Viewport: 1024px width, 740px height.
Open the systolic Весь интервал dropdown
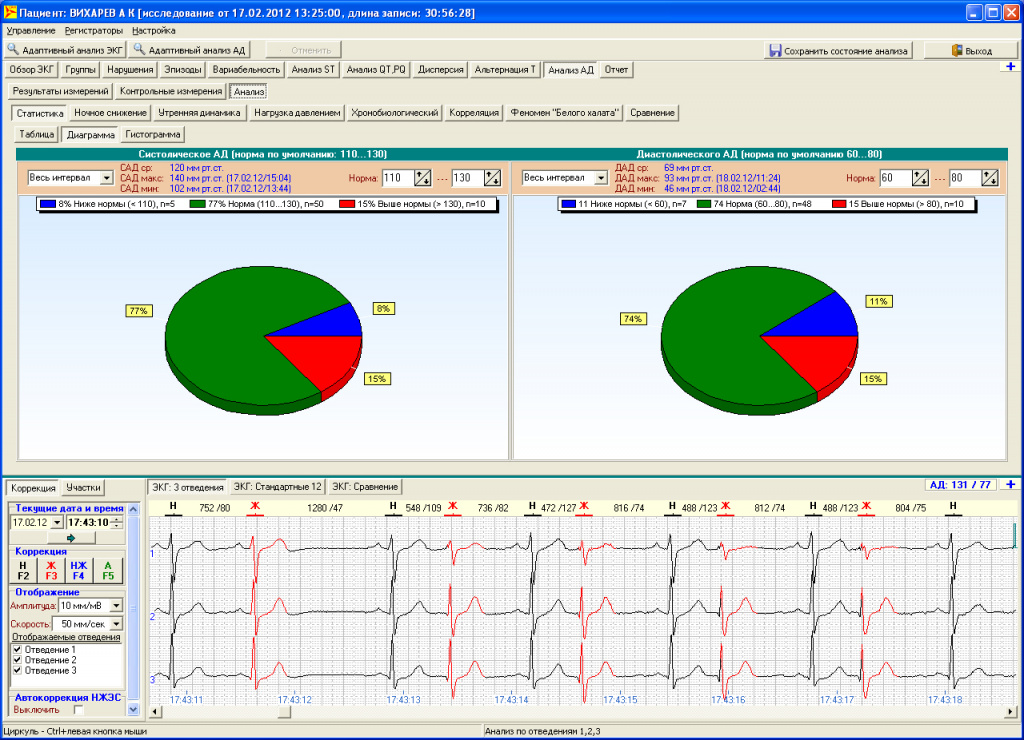(106, 178)
